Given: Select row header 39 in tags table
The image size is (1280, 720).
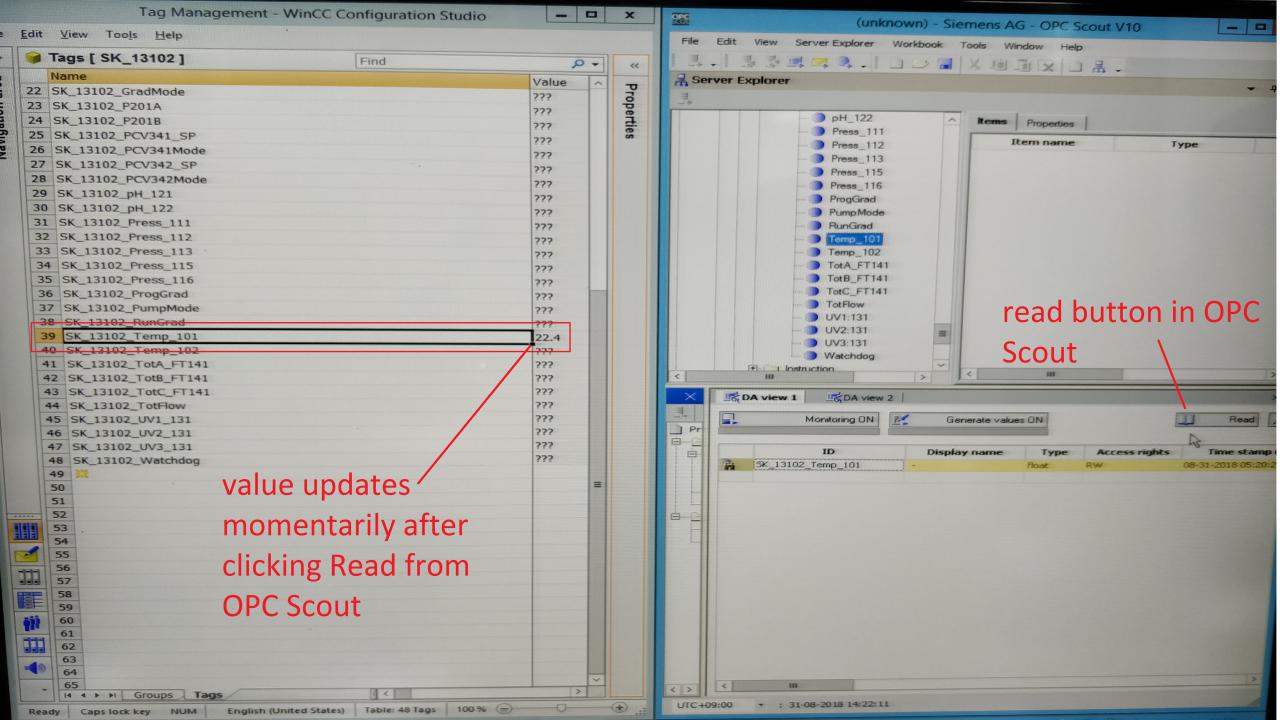Looking at the screenshot, I should (x=46, y=337).
